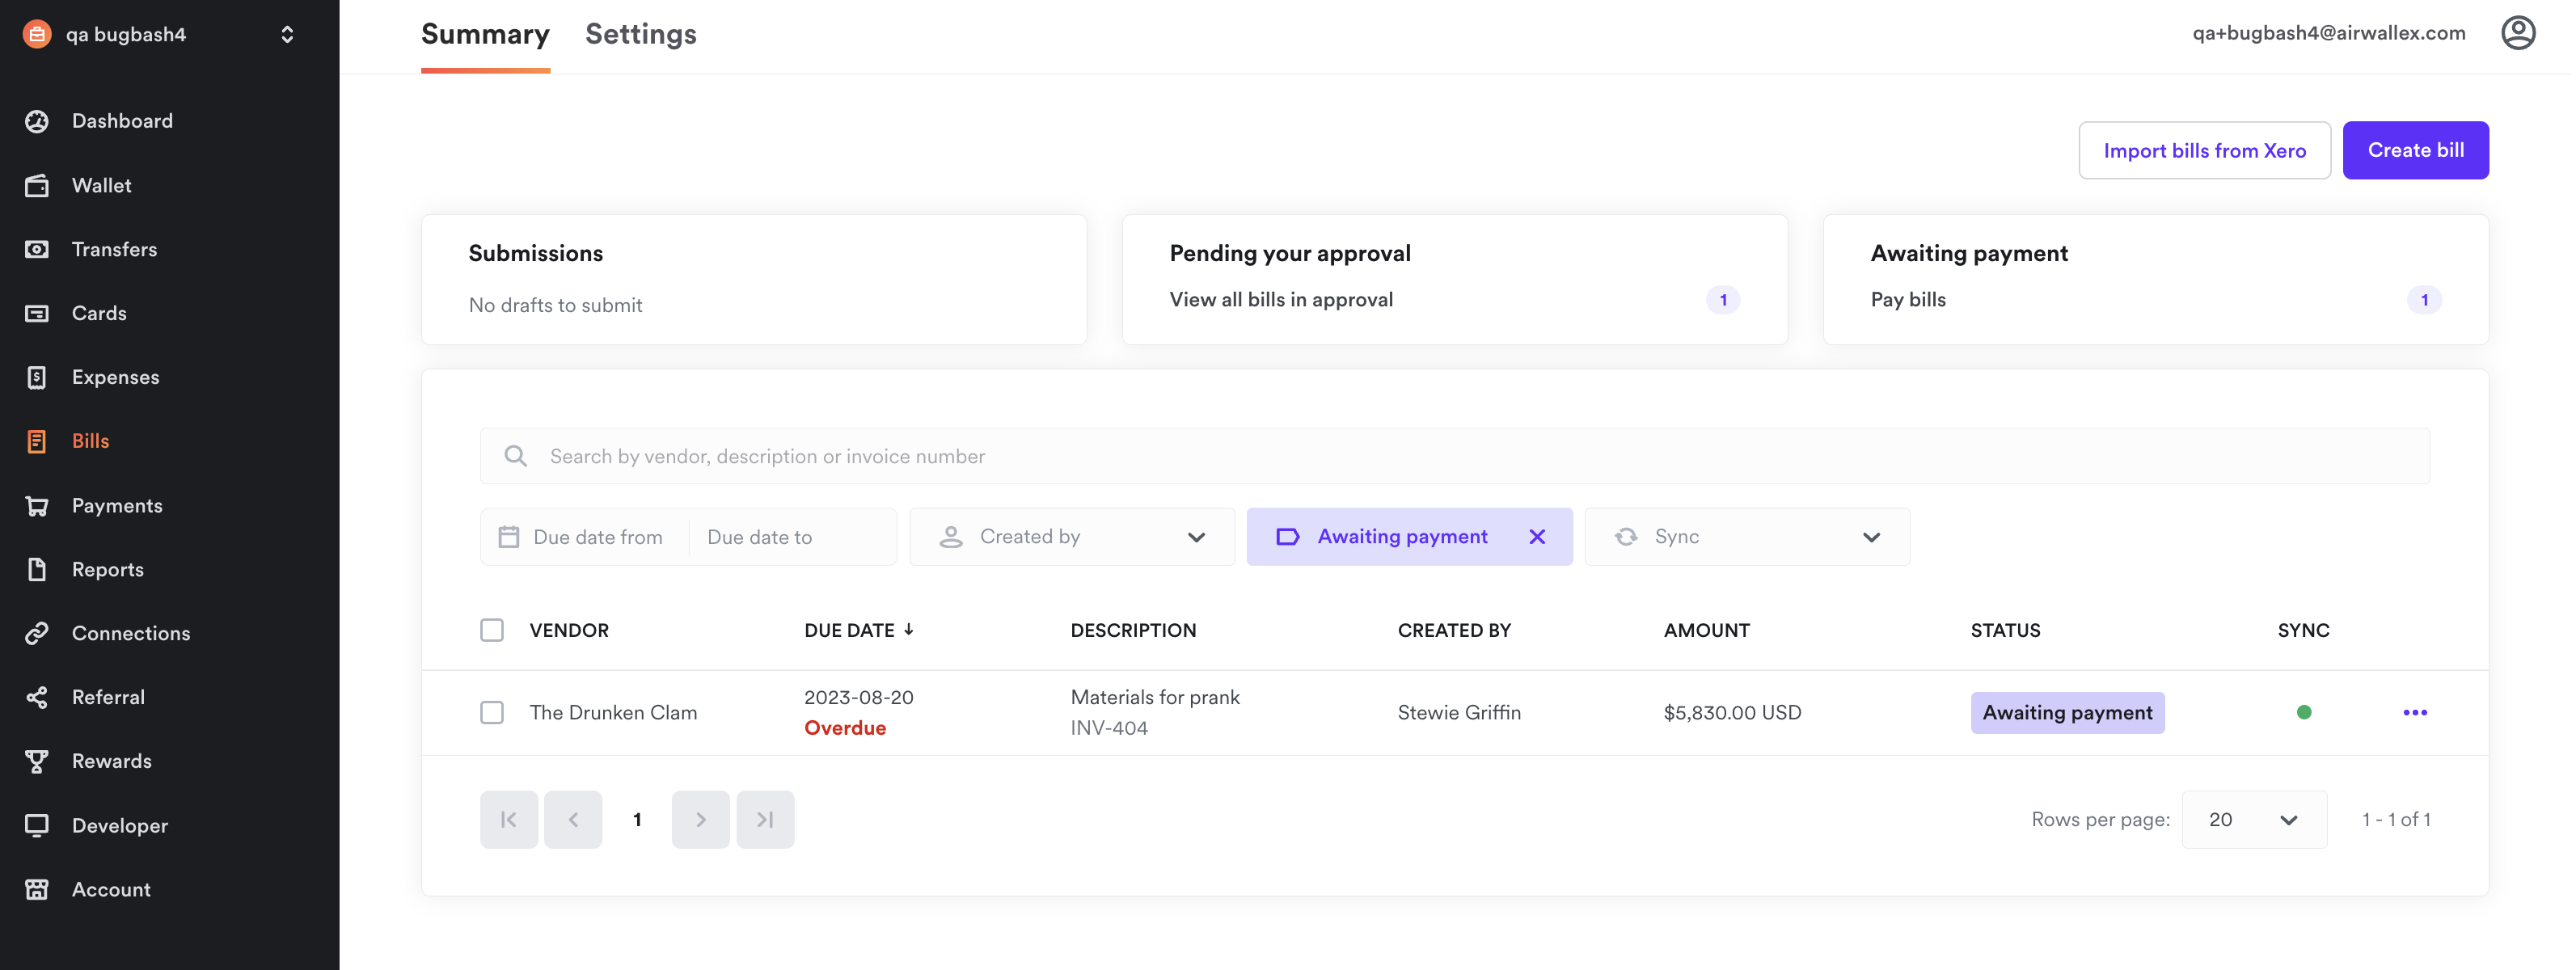This screenshot has width=2576, height=970.
Task: Tick The Drunken Clam row checkbox
Action: pos(491,712)
